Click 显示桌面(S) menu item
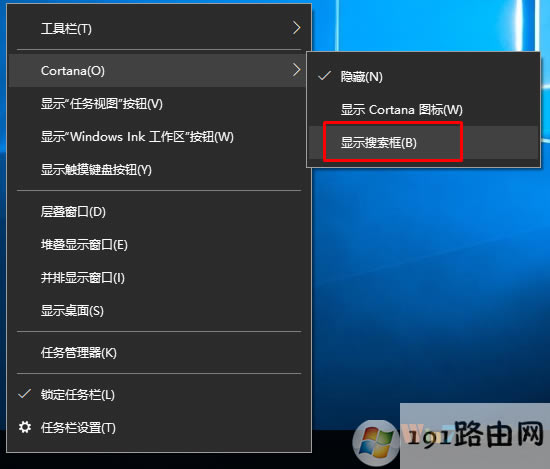The height and width of the screenshot is (469, 550). (159, 311)
